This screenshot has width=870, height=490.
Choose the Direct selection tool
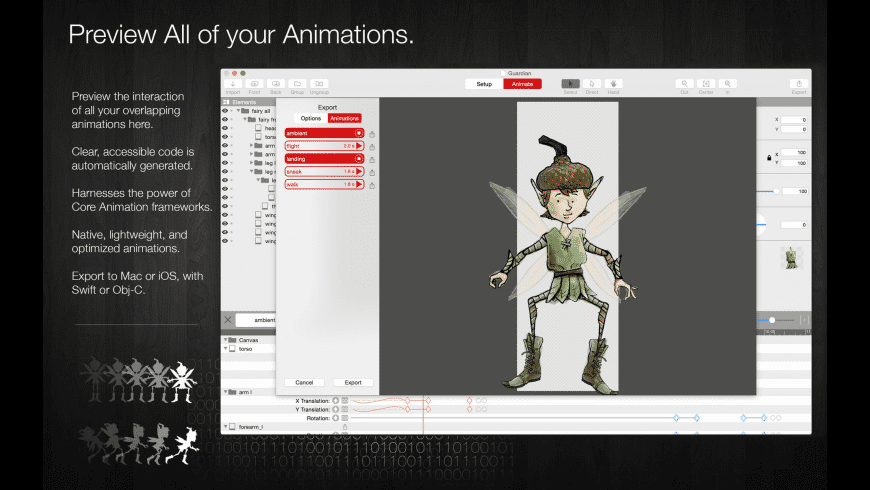[592, 84]
